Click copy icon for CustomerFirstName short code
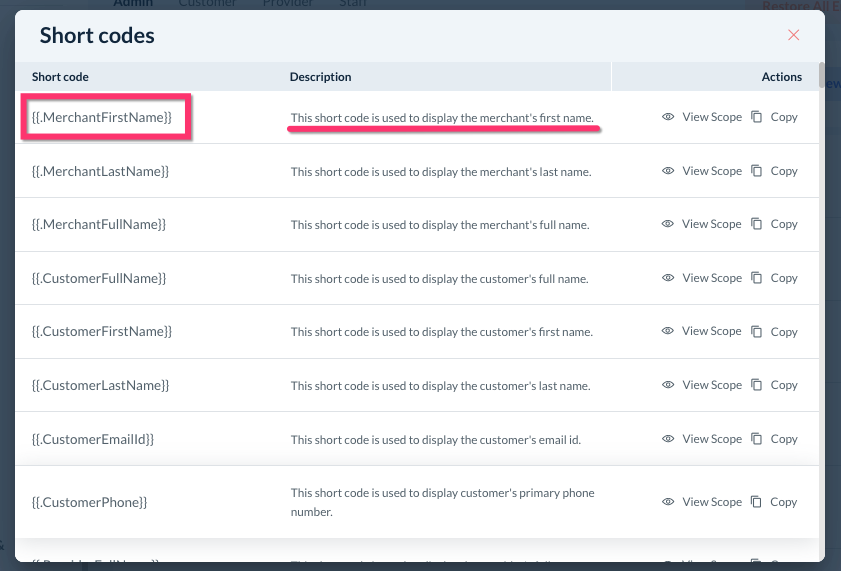The height and width of the screenshot is (571, 841). tap(757, 331)
